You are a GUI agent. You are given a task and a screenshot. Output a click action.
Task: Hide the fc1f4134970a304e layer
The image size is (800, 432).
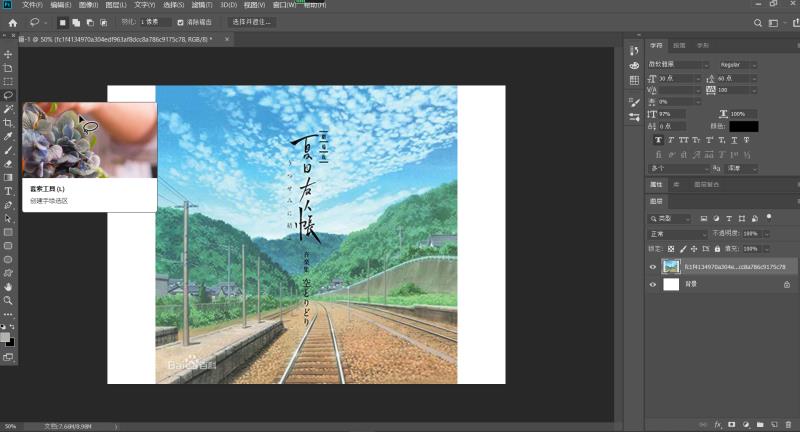click(x=653, y=267)
